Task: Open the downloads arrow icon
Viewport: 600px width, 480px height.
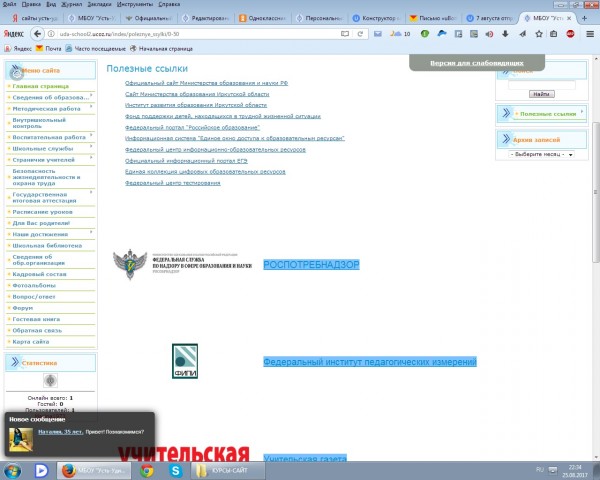Action: coord(505,34)
